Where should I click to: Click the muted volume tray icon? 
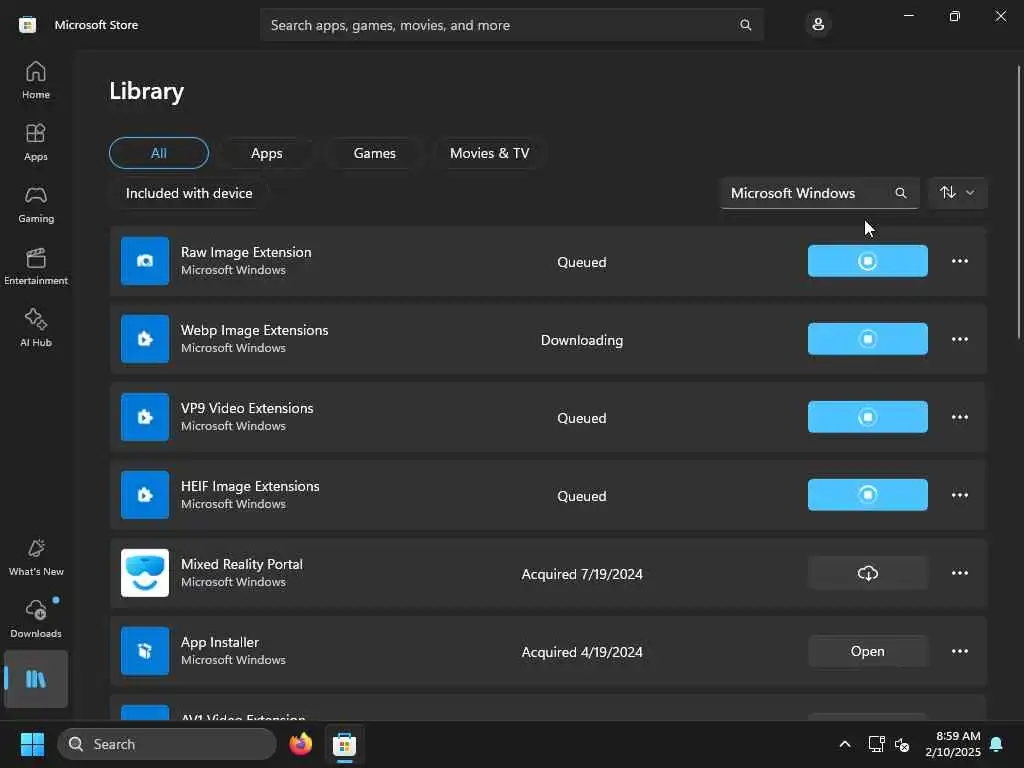(x=902, y=744)
